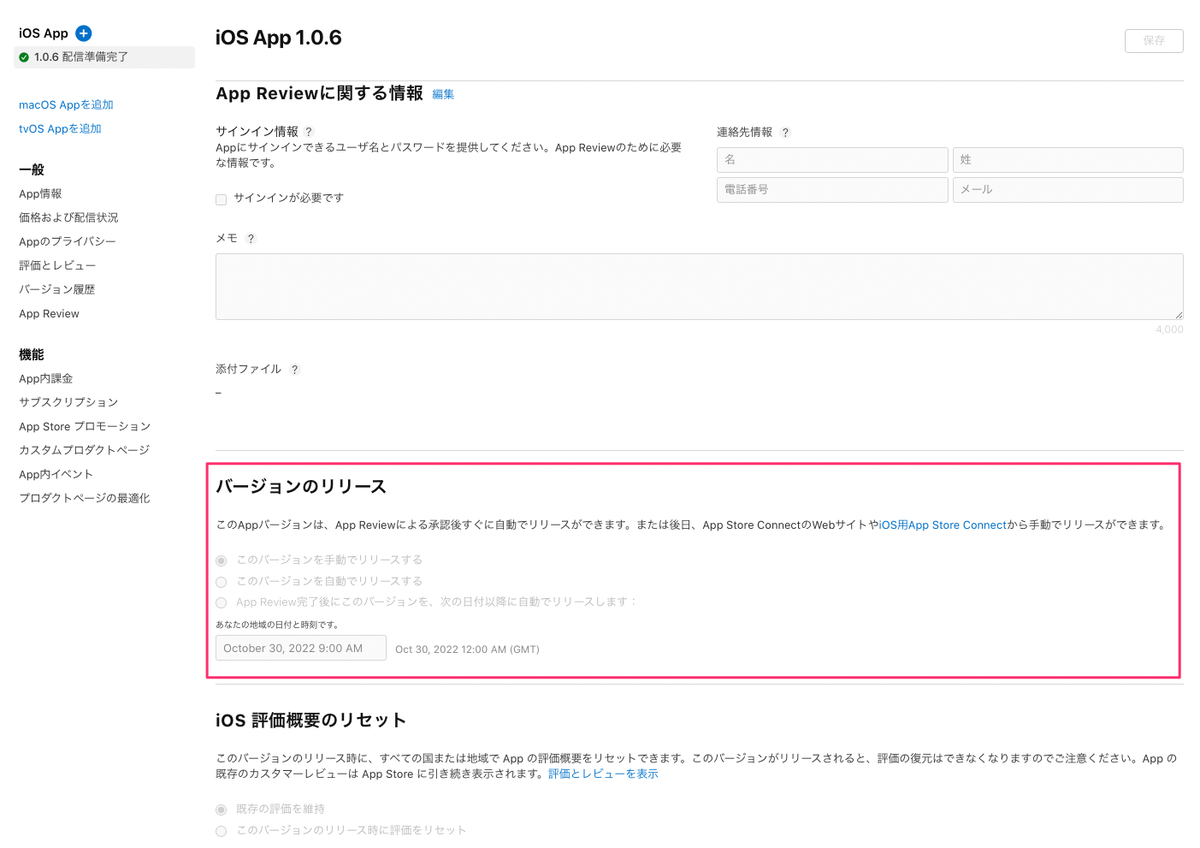This screenshot has height=848, width=1200.
Task: Click the Oct 30, 2022 12:00 AM (GMT) text
Action: (467, 649)
